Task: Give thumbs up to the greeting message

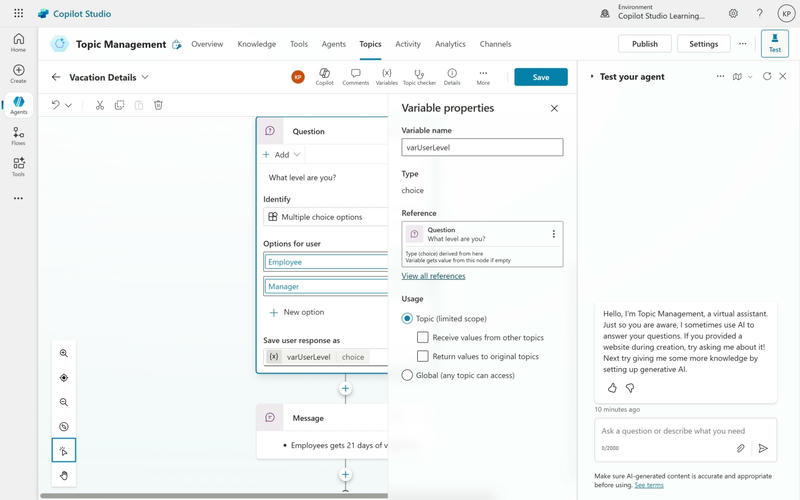Action: (x=612, y=388)
